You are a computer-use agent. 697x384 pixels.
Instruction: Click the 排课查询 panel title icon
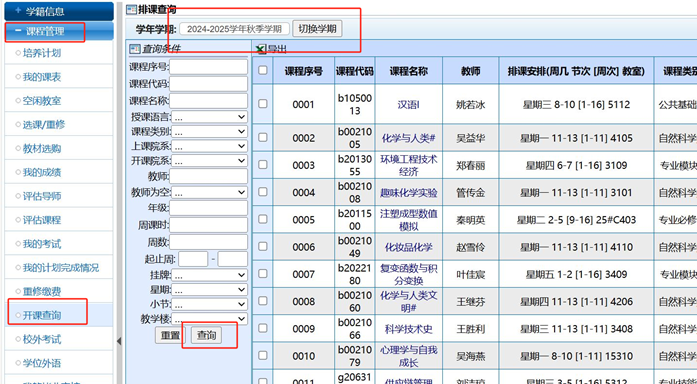[131, 9]
